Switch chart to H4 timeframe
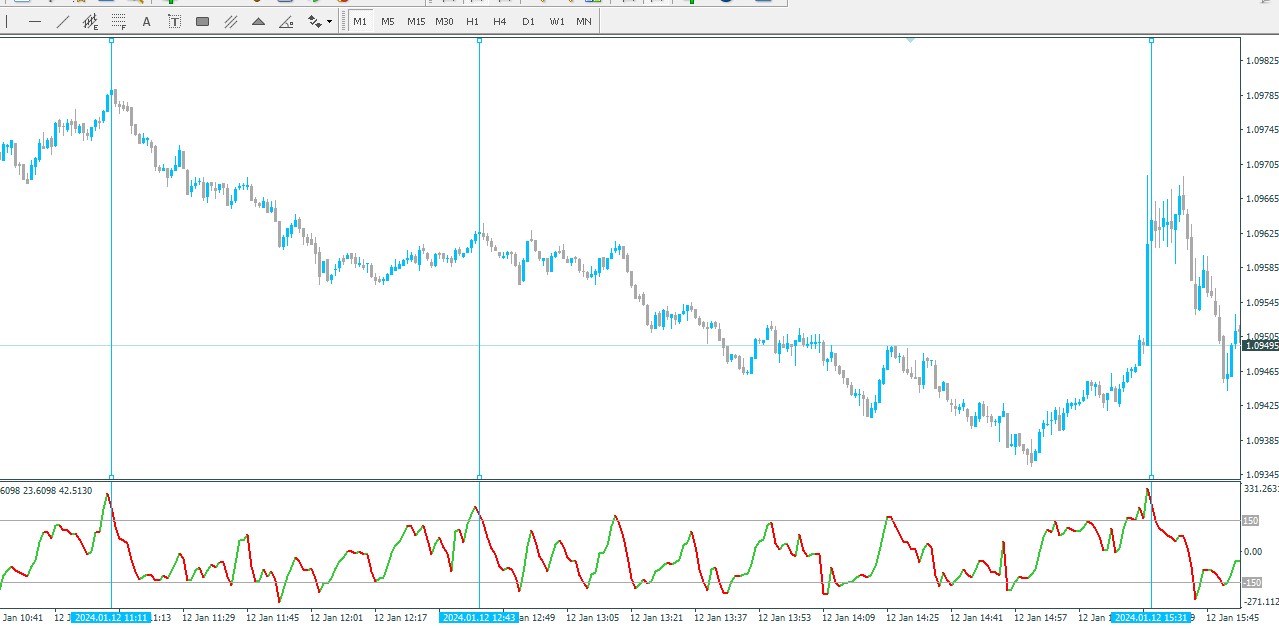Viewport: 1279px width, 629px height. (x=500, y=21)
